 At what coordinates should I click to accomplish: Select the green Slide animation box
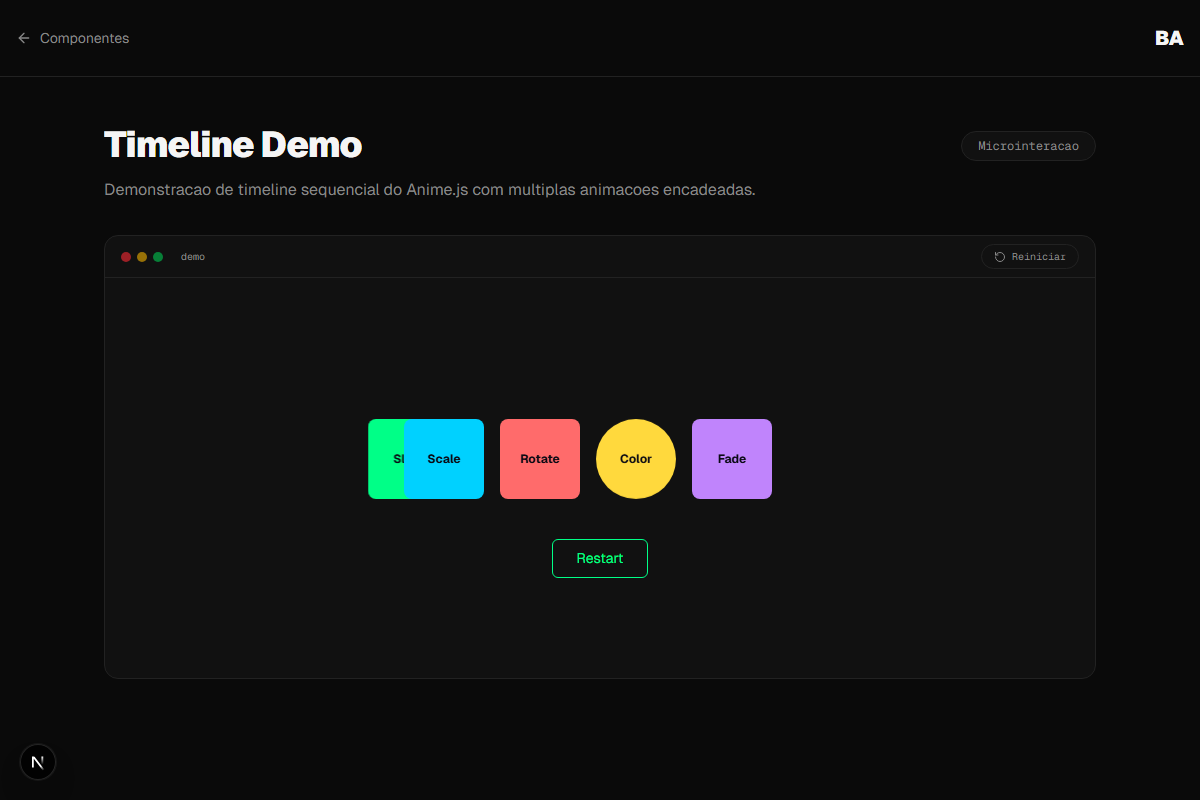(388, 459)
